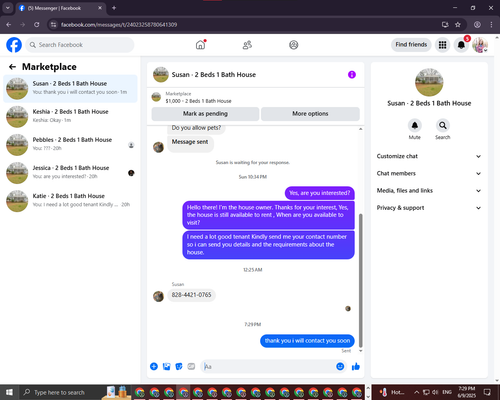This screenshot has width=500, height=400.
Task: Click the More options button
Action: coord(310,114)
